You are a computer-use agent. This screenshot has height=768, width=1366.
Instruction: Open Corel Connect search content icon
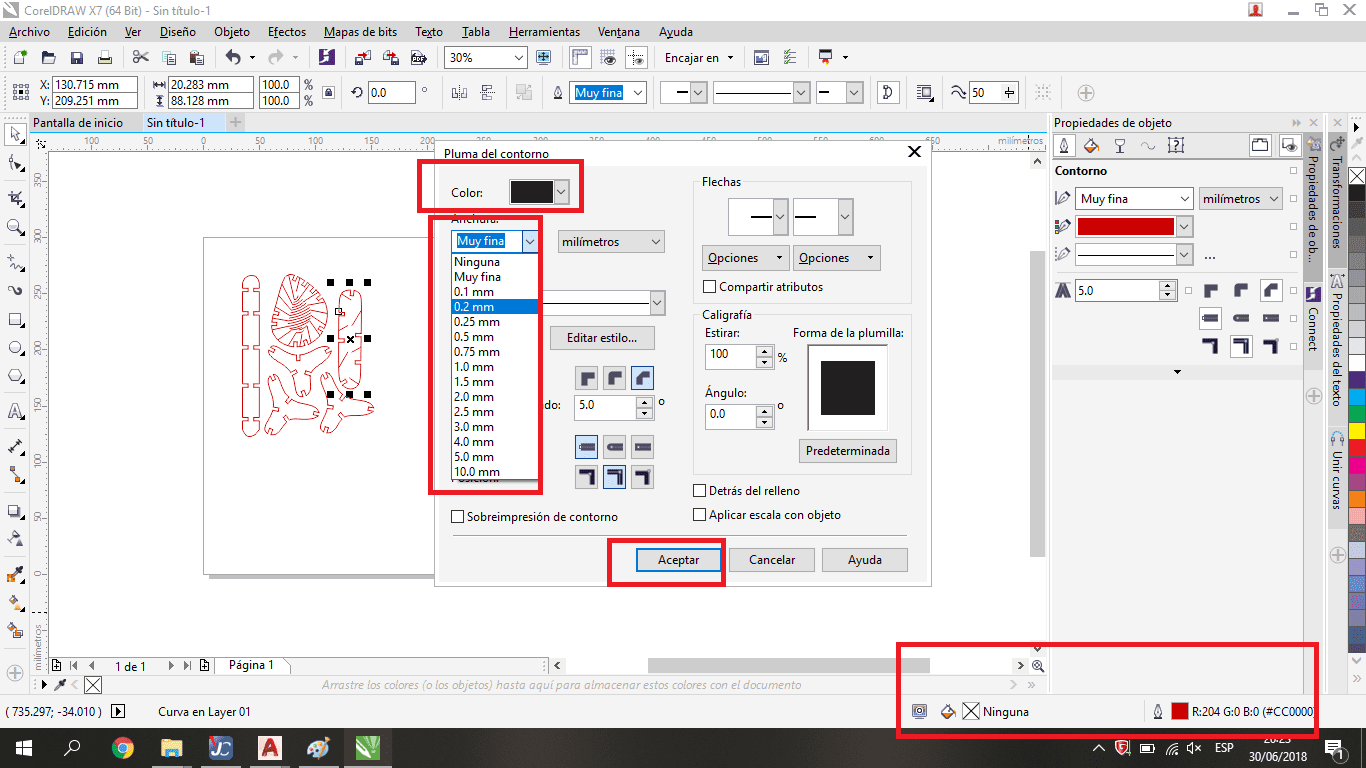click(x=327, y=58)
